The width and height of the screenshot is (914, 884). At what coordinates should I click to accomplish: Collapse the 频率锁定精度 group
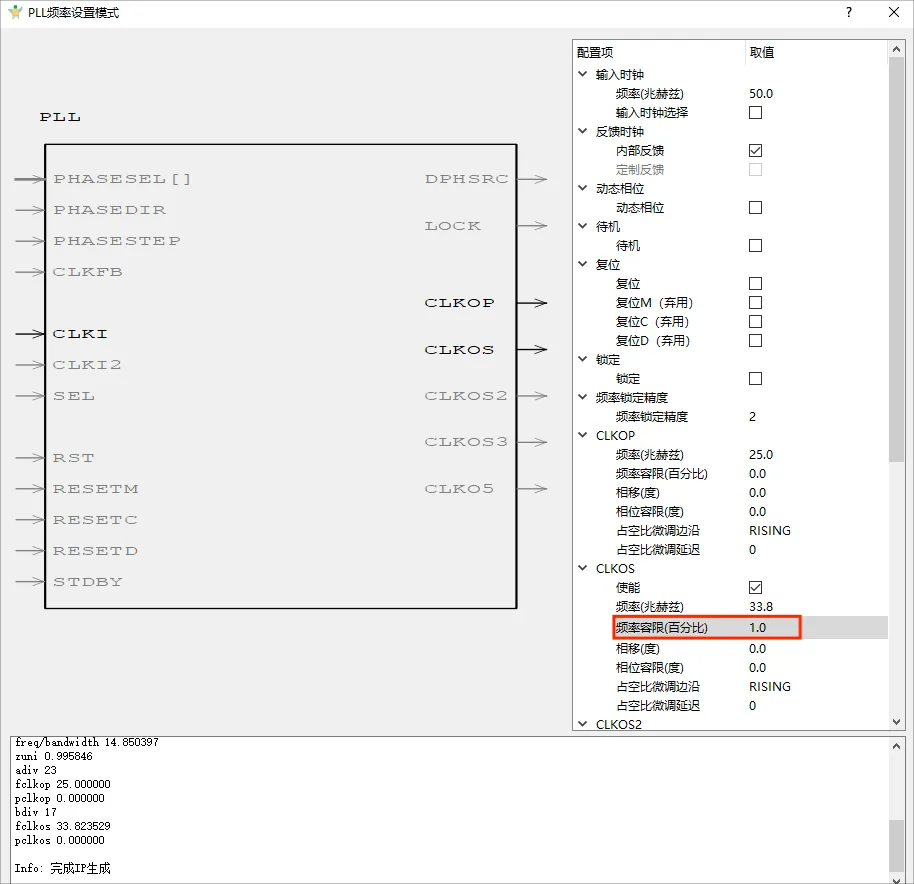[x=582, y=397]
